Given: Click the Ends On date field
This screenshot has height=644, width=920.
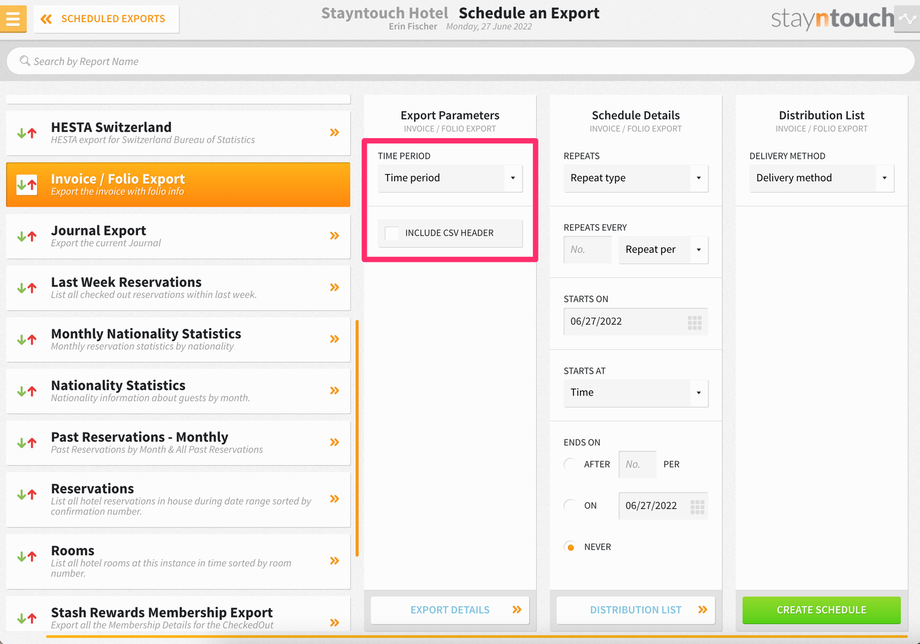Looking at the screenshot, I should point(663,506).
